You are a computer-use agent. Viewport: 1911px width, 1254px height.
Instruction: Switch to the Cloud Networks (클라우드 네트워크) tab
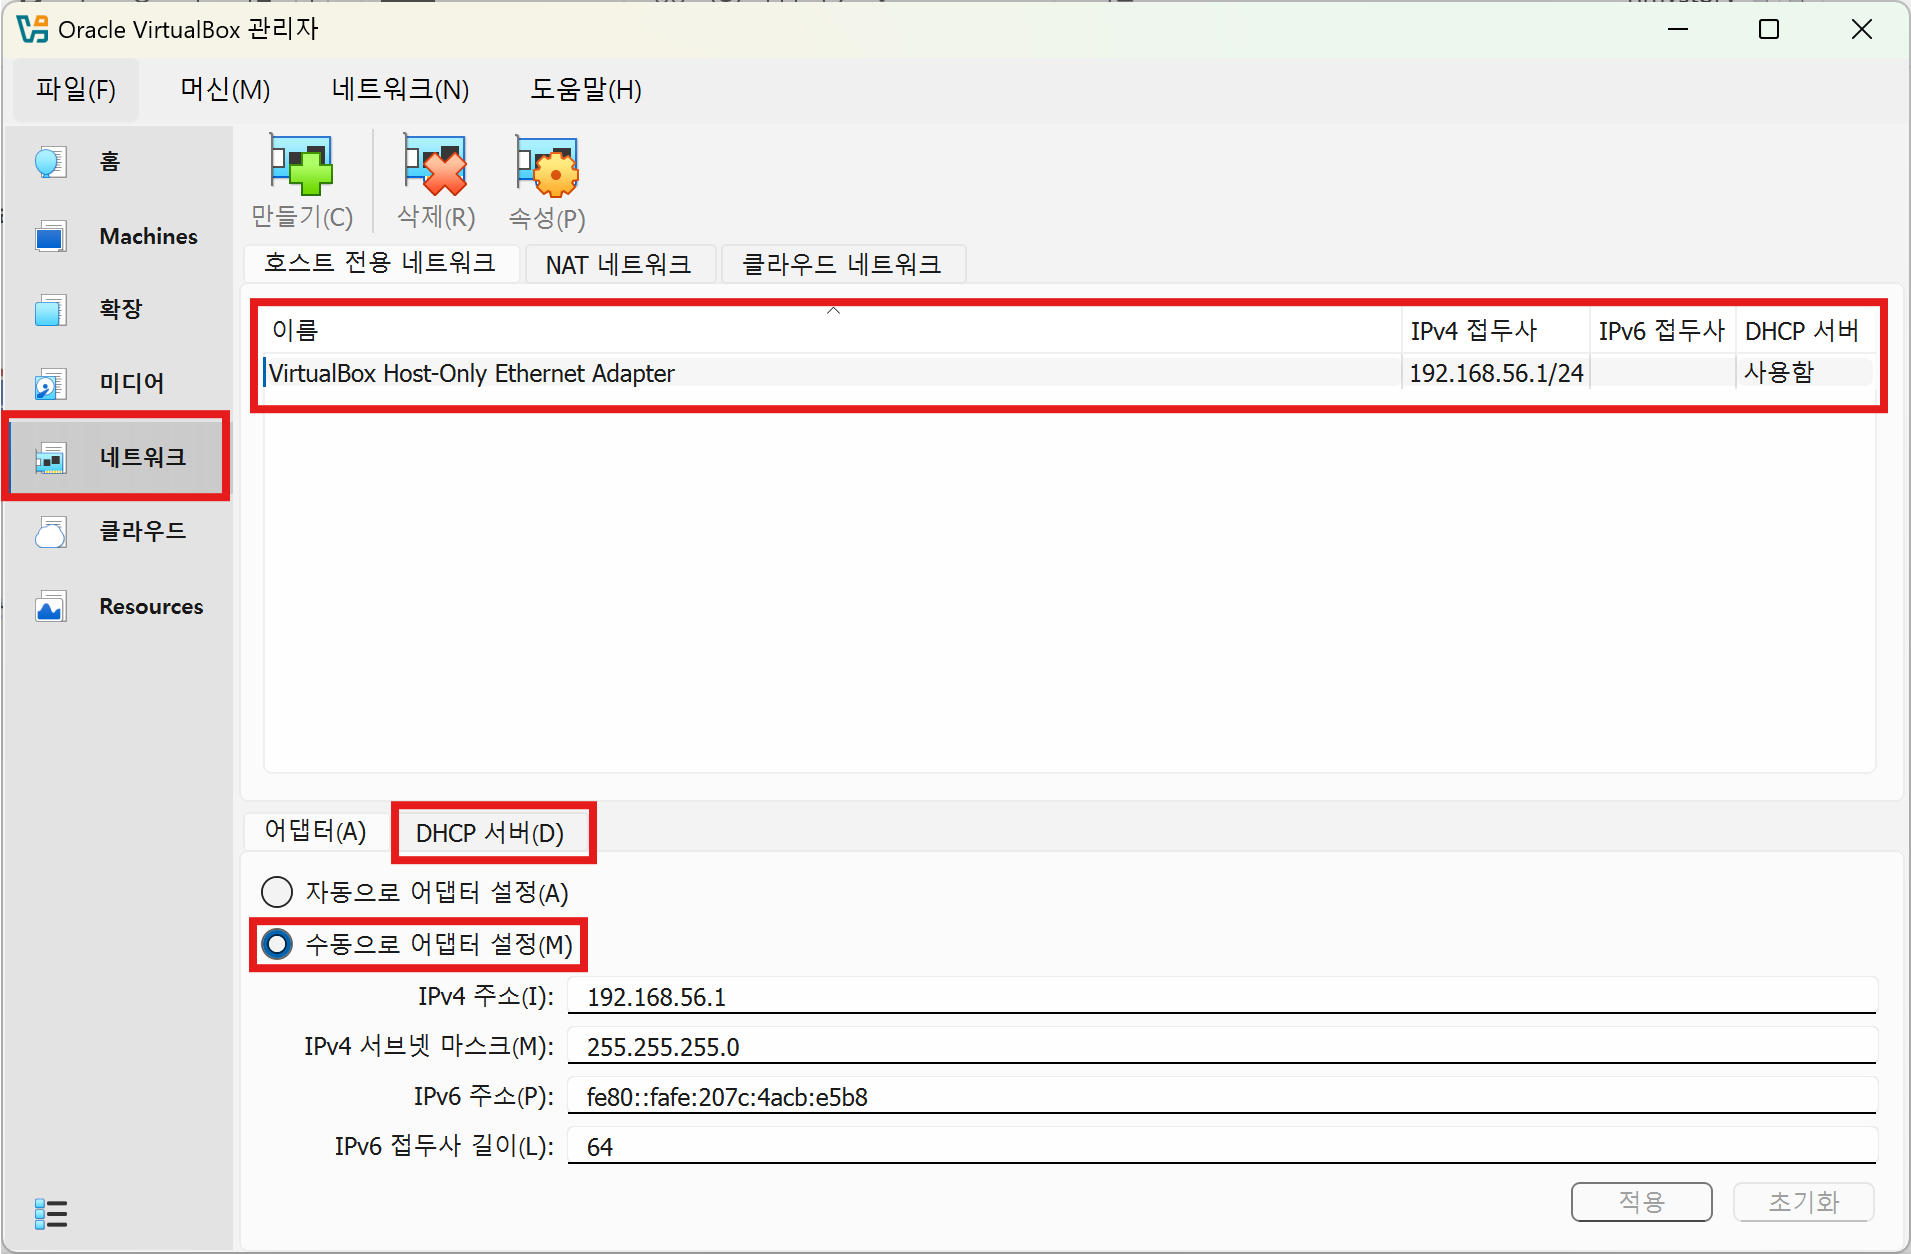click(x=842, y=264)
